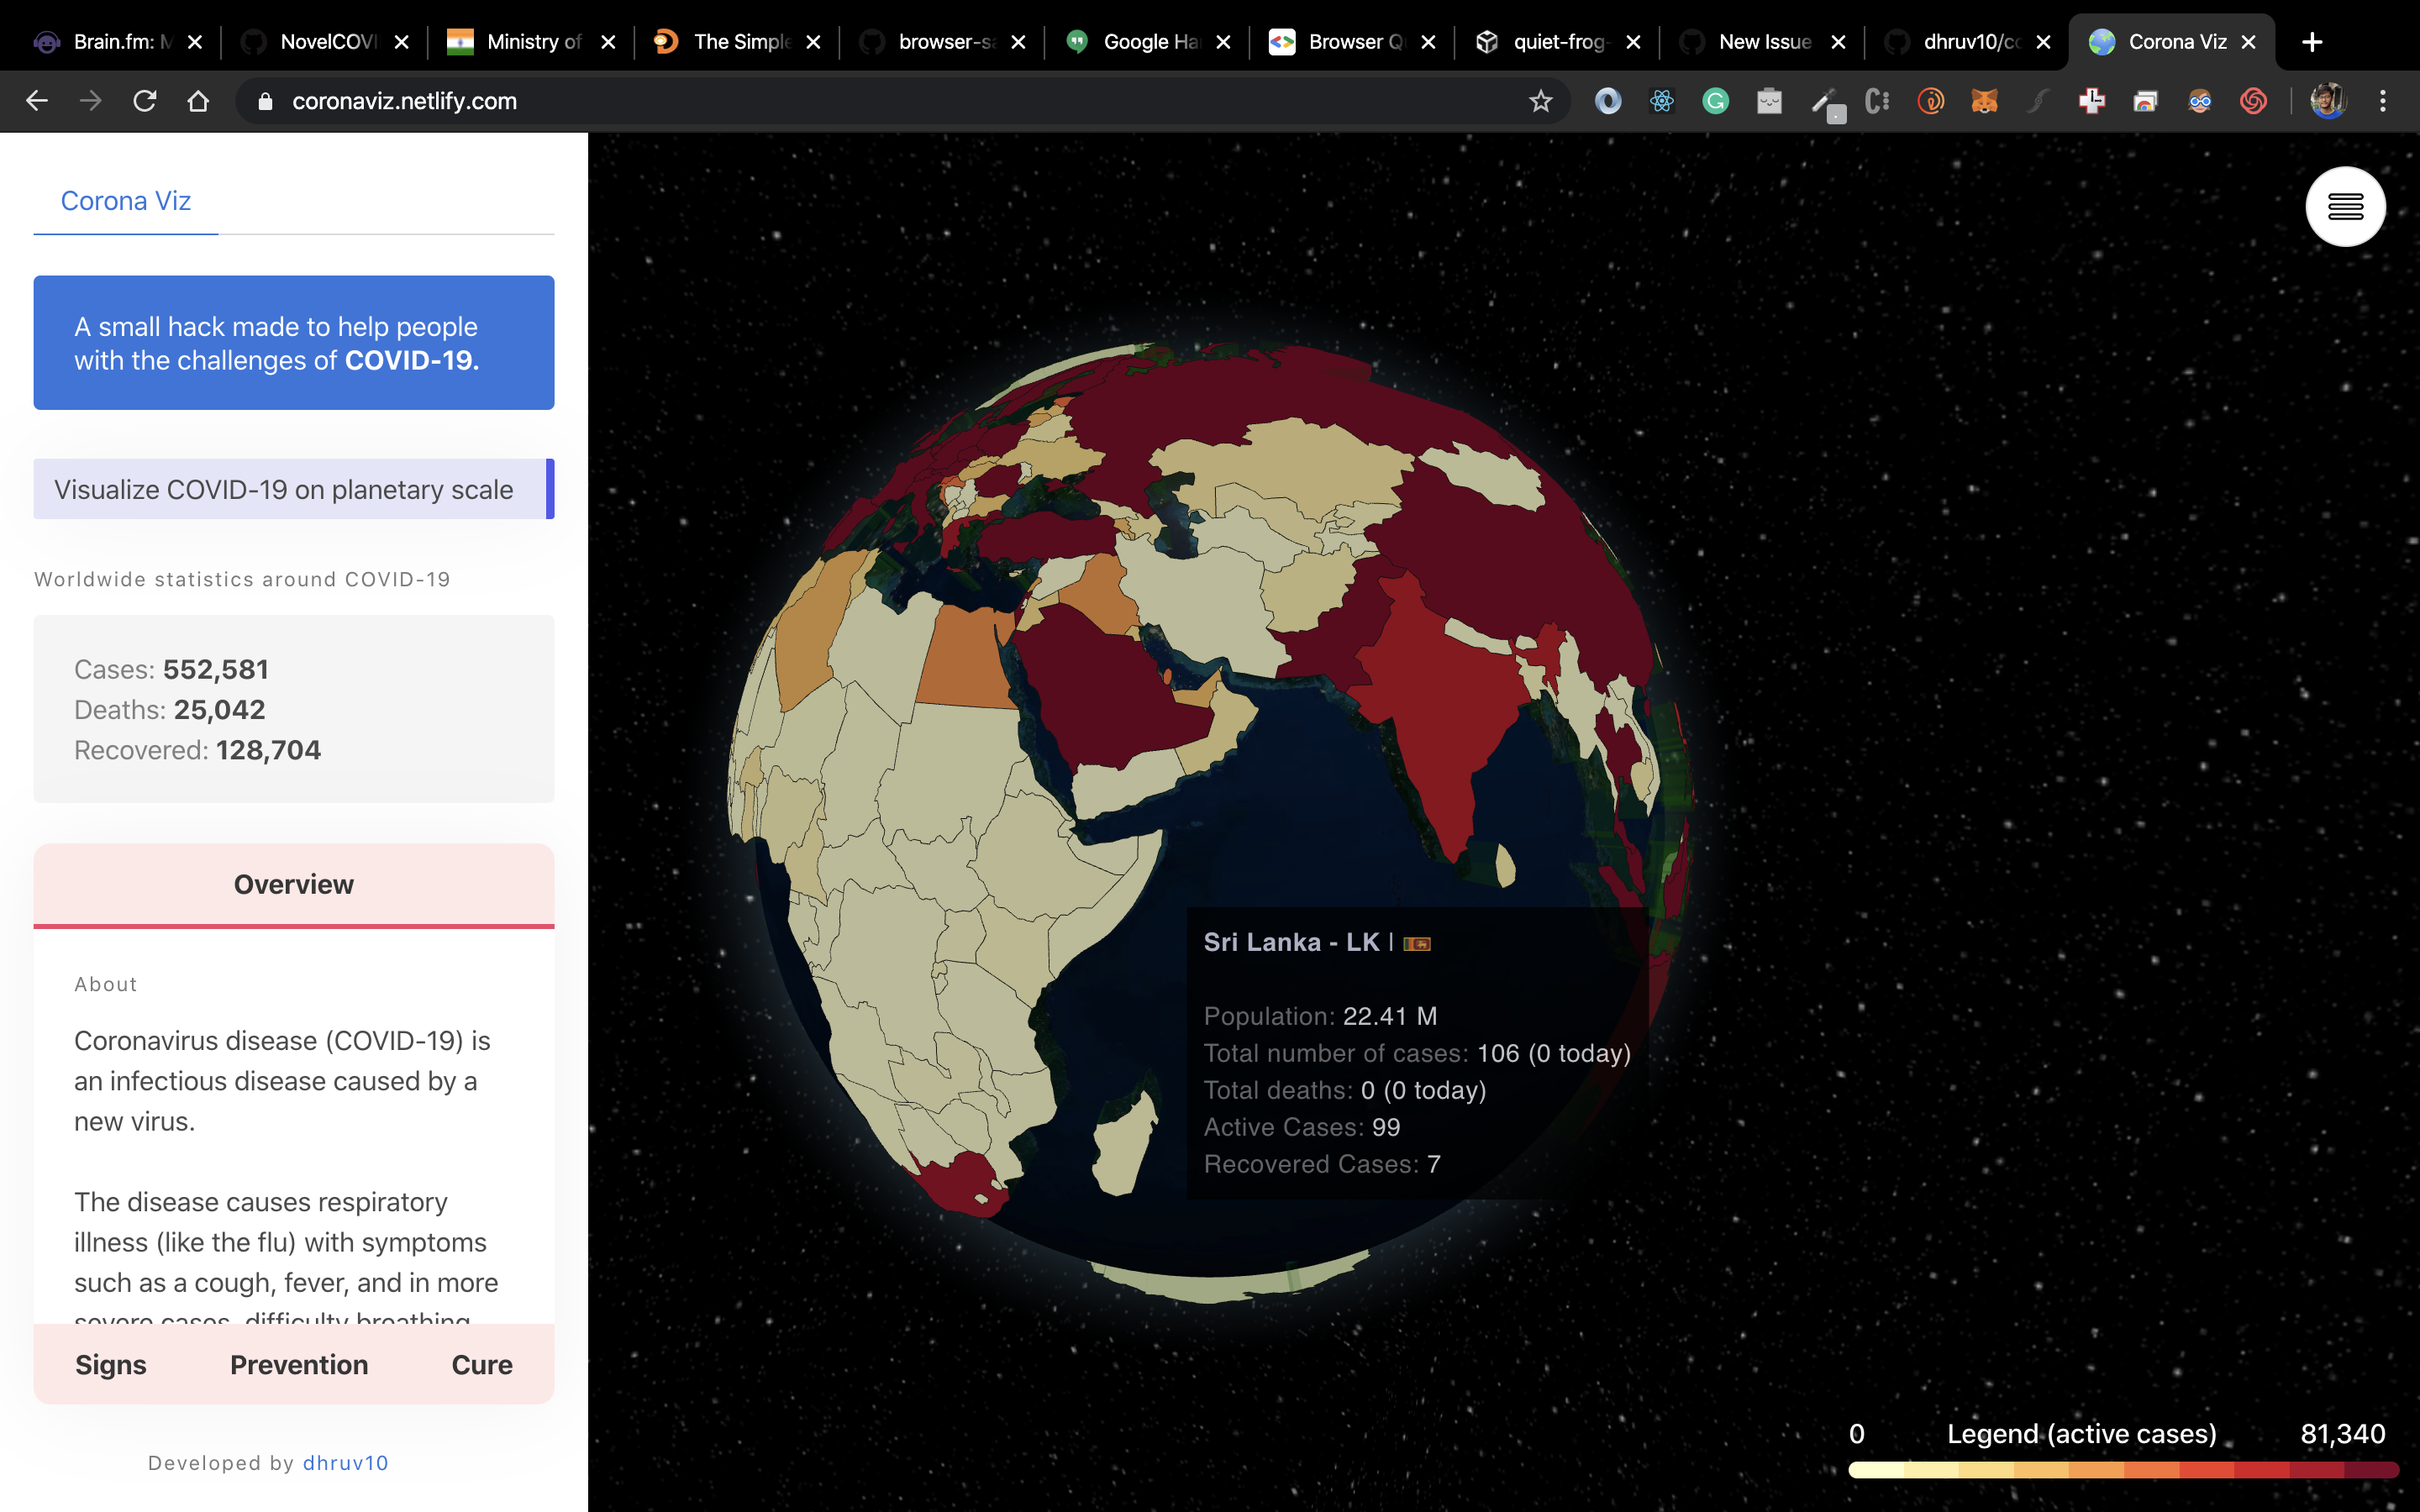Open the Cure tab
The width and height of the screenshot is (2420, 1512).
[482, 1365]
